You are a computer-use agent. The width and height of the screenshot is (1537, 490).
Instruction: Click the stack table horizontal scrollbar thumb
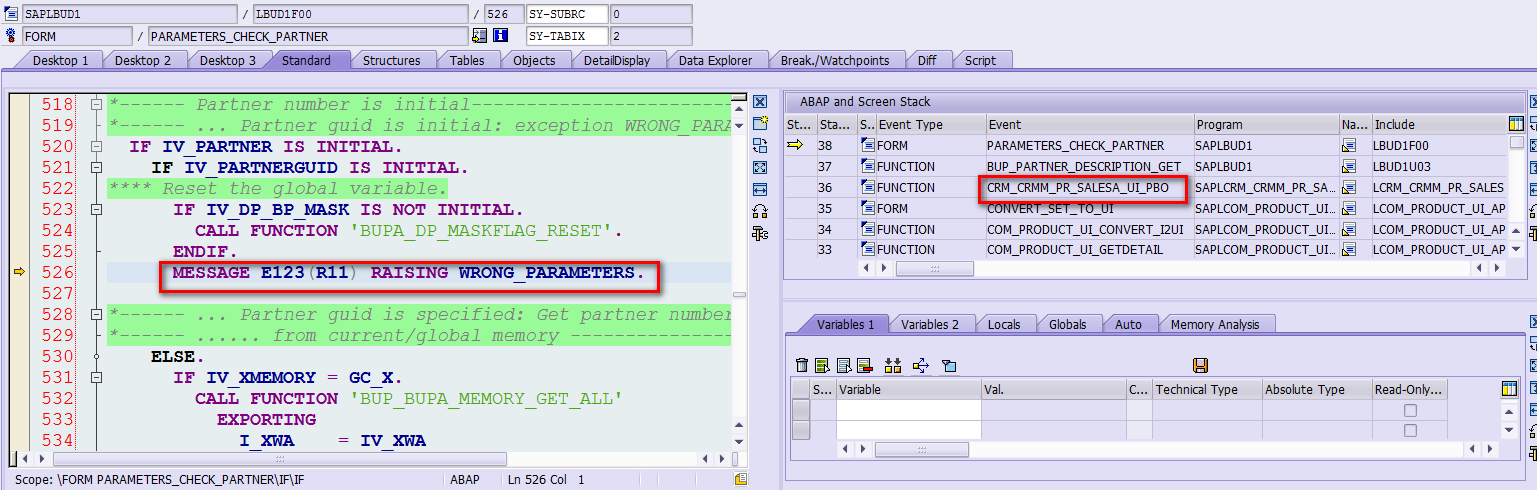(x=935, y=269)
